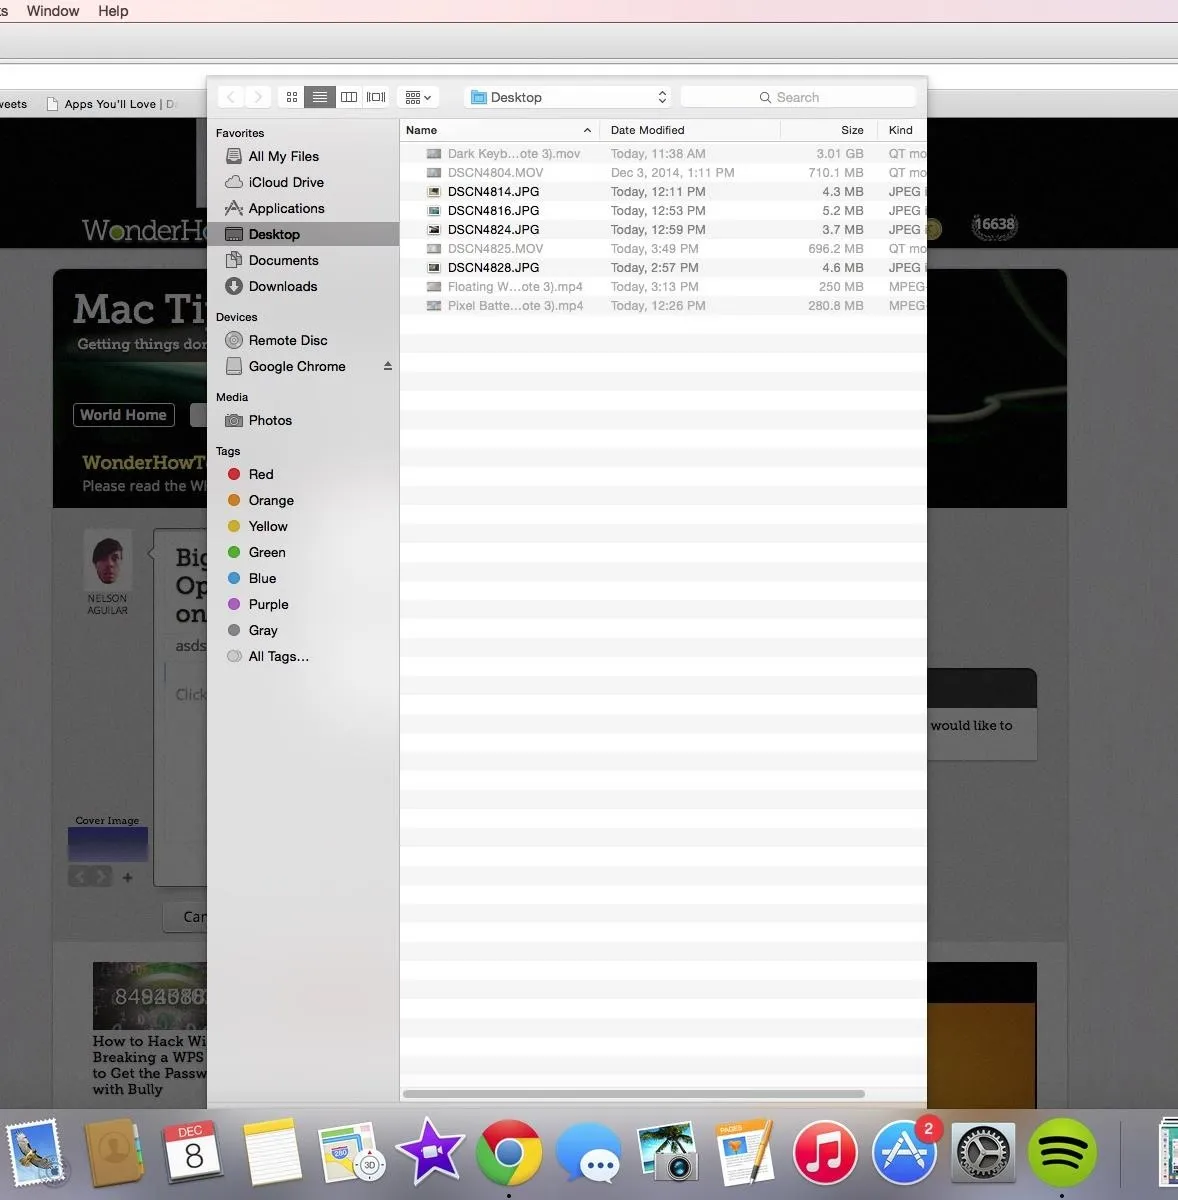Open Maps from the Dock
1178x1200 pixels.
click(x=350, y=1153)
